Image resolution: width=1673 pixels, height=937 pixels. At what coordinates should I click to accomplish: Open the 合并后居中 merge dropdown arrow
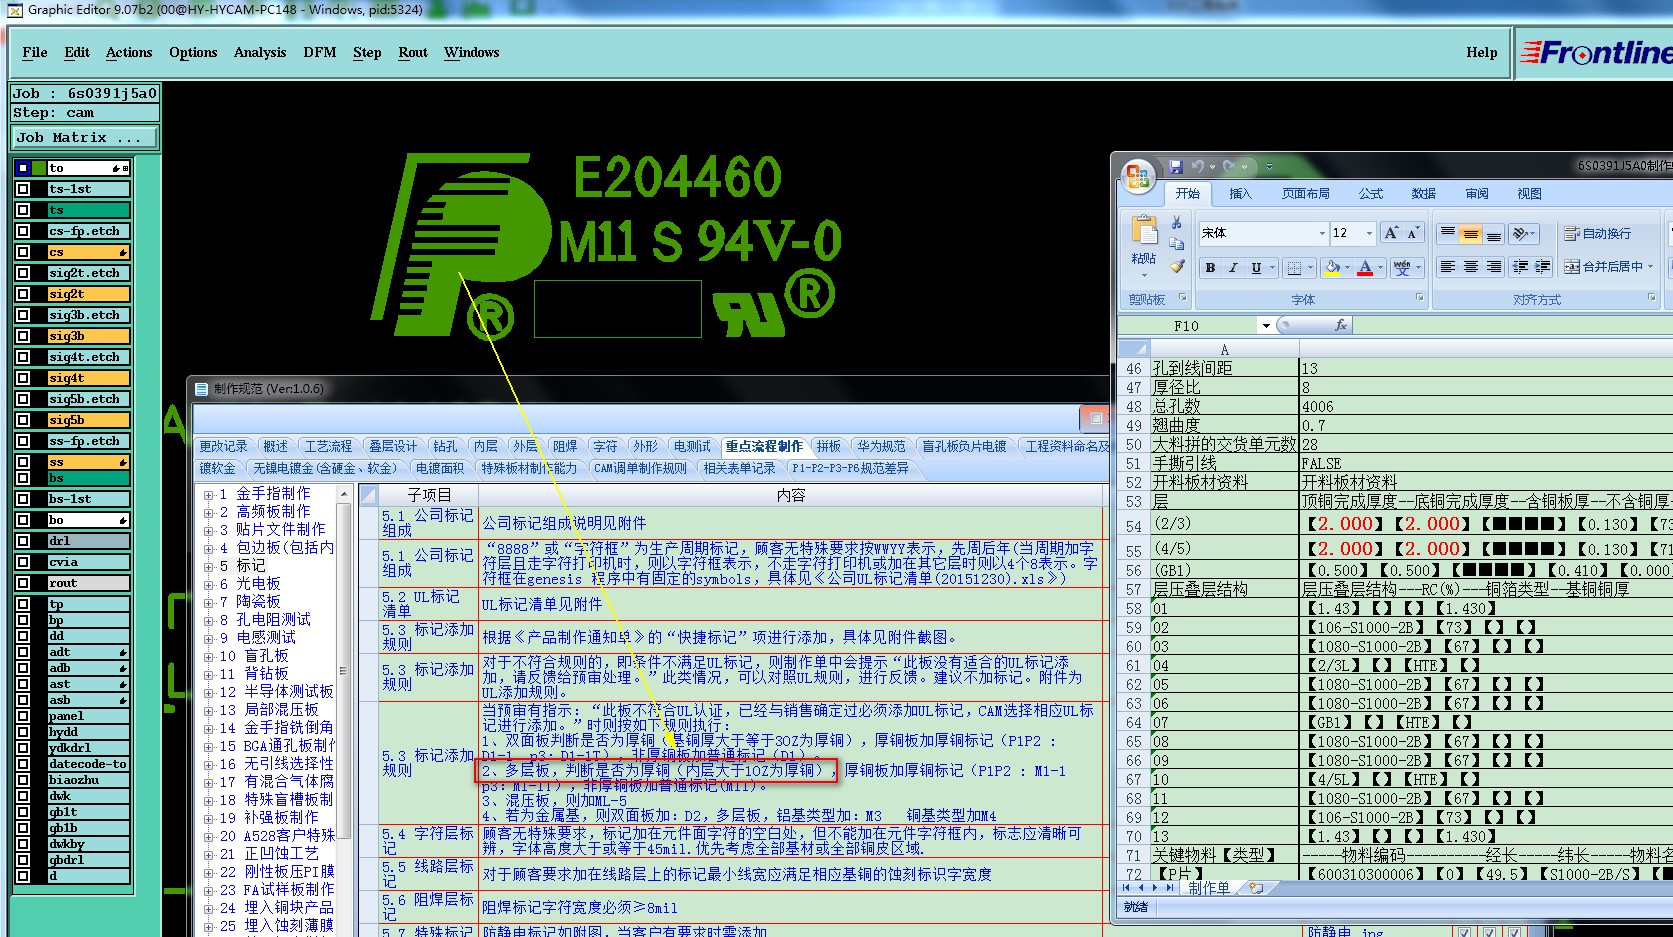pos(1650,267)
